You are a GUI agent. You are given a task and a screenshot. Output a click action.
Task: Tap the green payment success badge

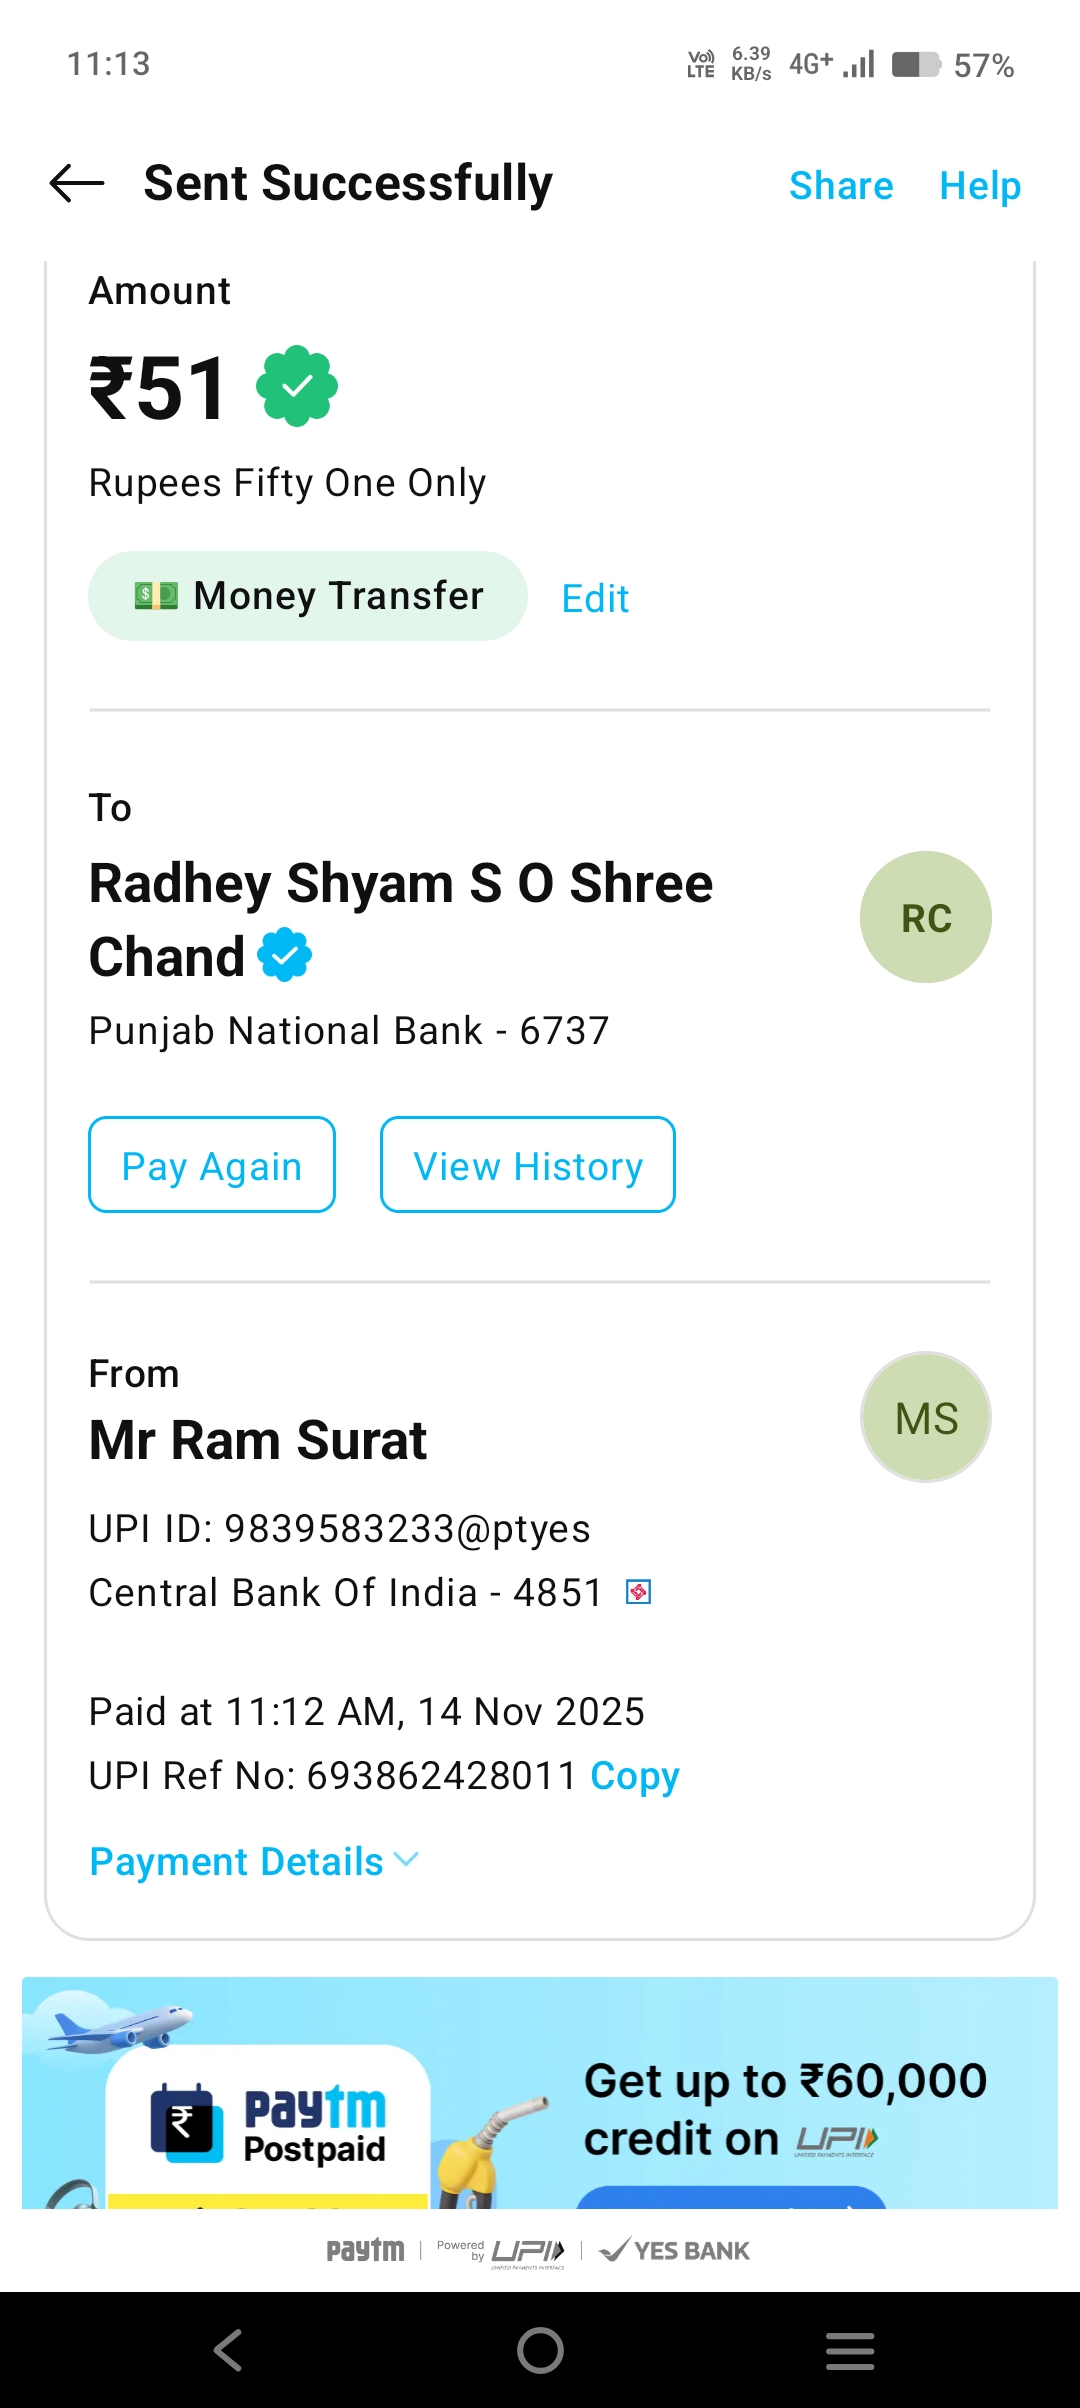coord(297,386)
